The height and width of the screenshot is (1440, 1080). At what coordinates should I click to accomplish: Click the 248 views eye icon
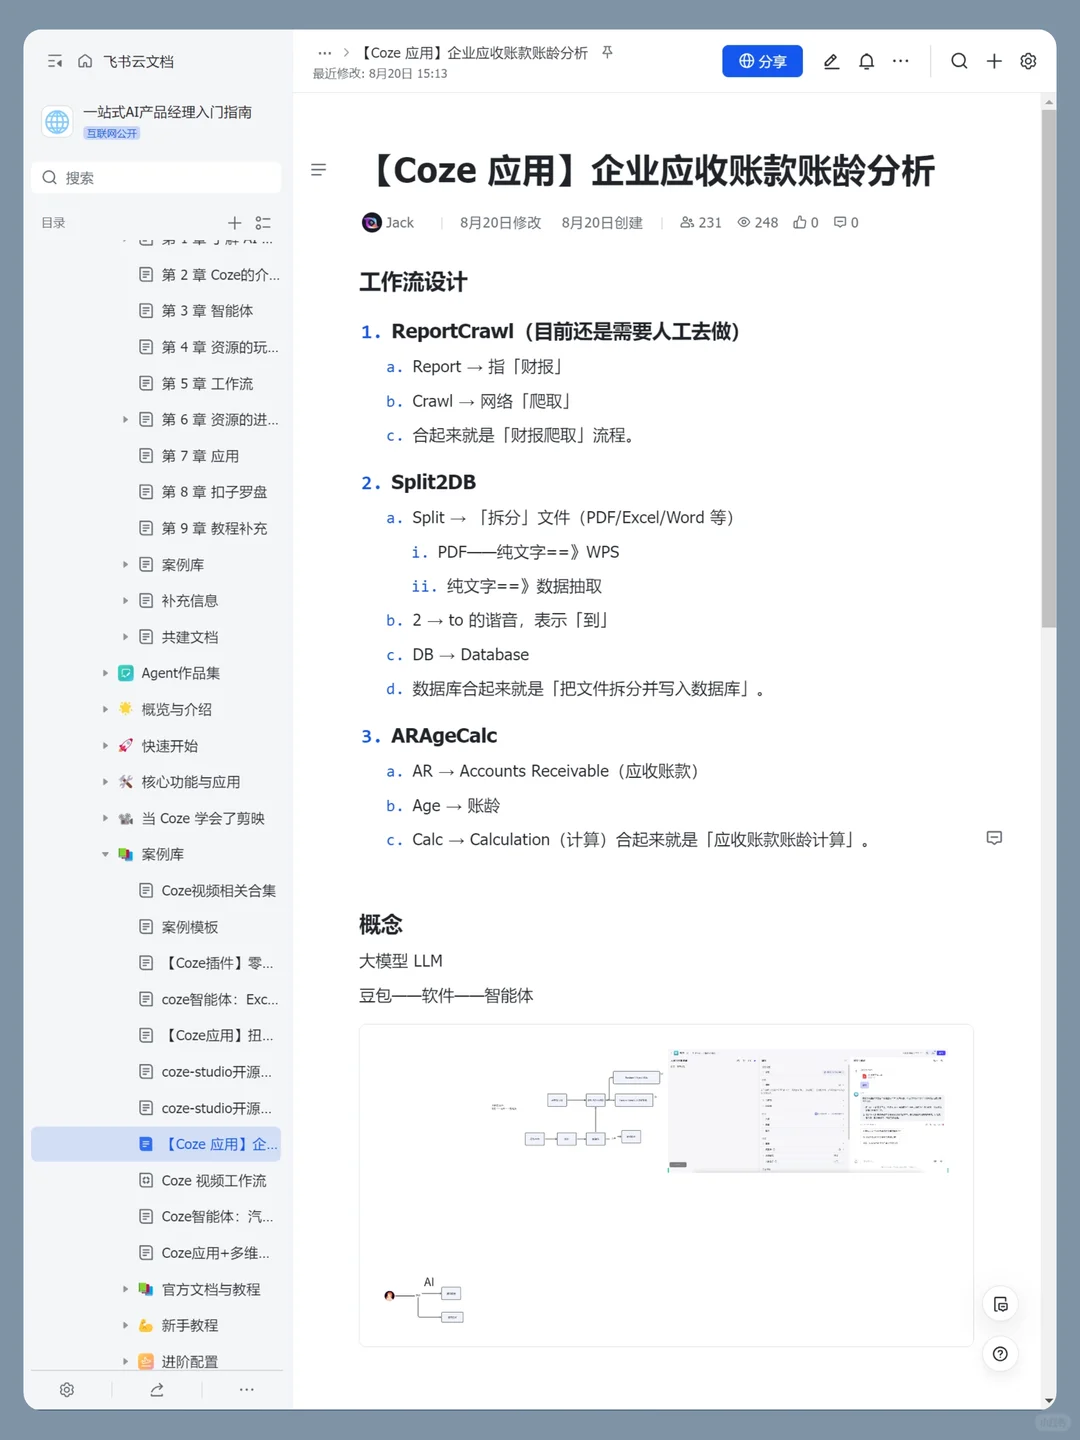744,222
